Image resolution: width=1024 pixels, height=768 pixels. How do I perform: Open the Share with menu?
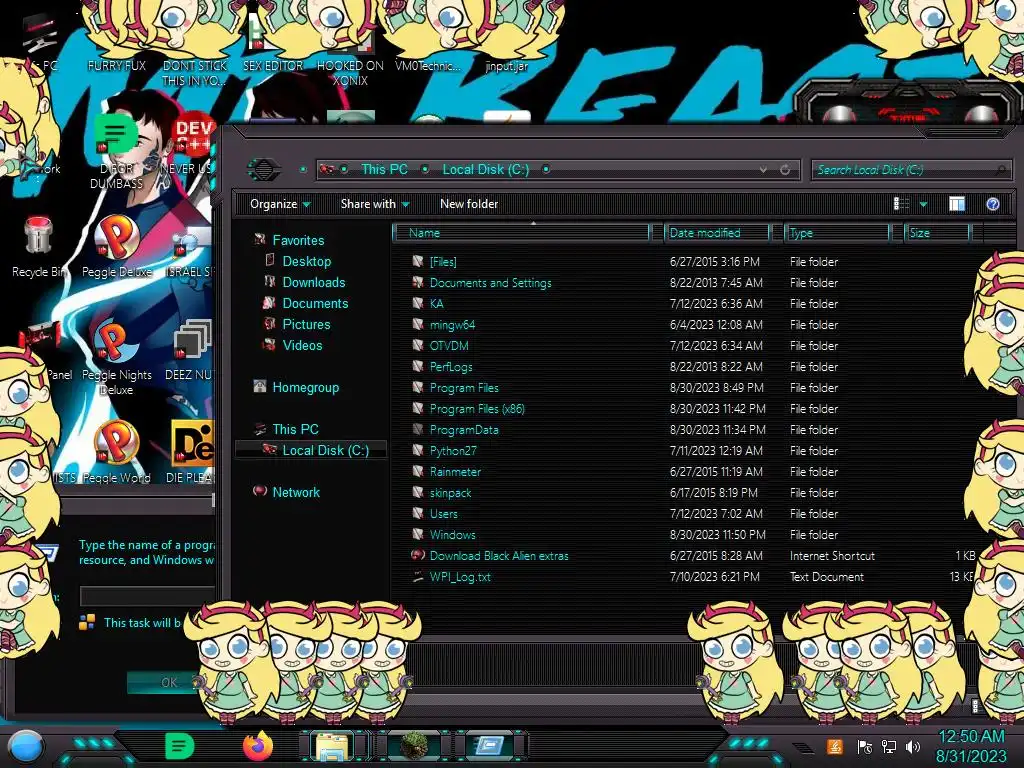coord(375,204)
